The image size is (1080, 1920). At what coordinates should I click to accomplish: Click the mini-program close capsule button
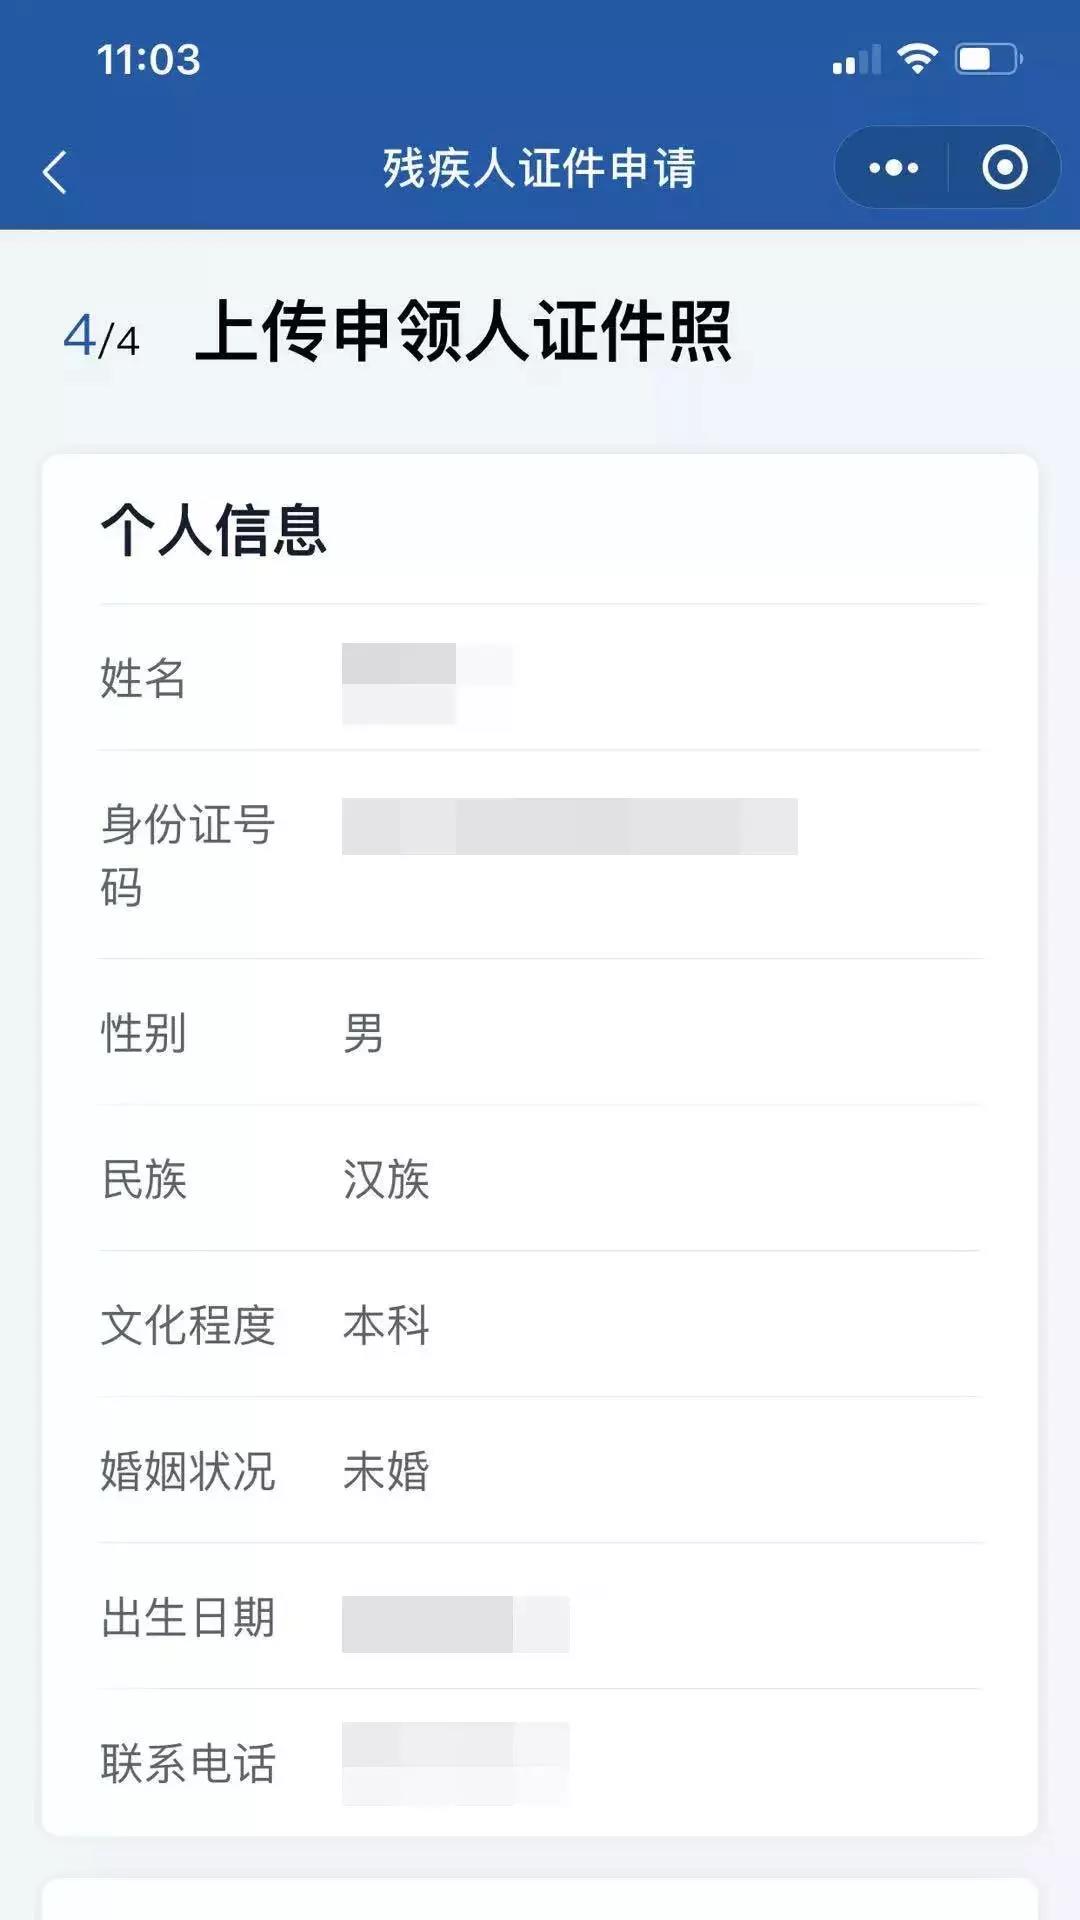(1003, 167)
